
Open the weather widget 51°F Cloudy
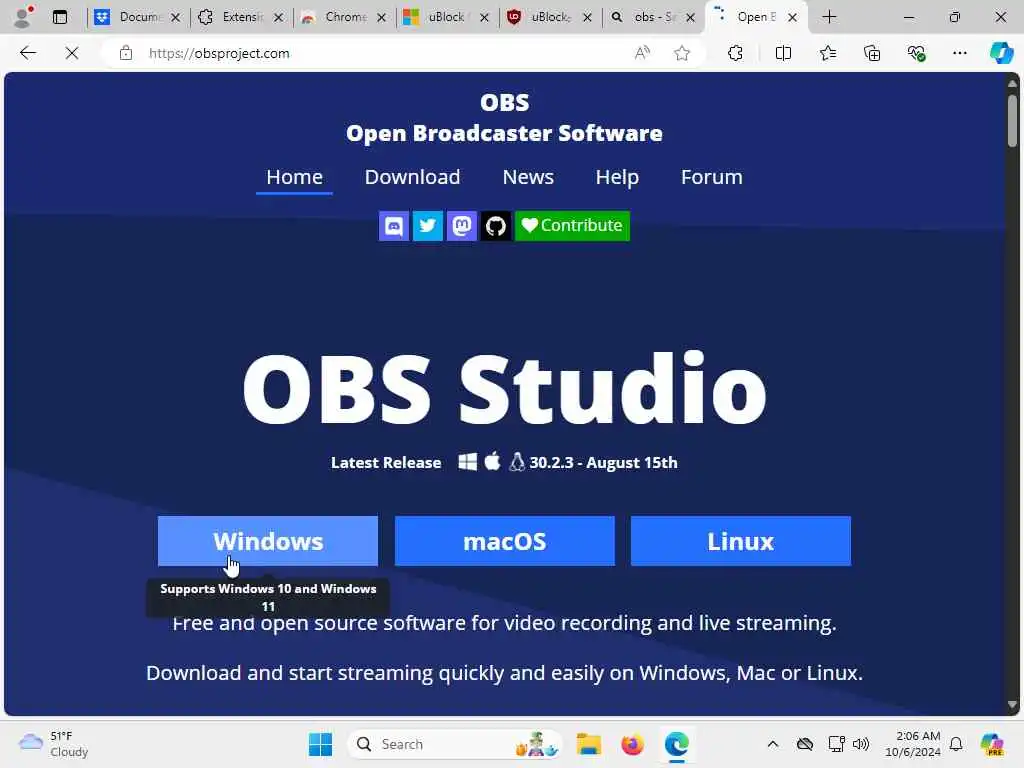(x=54, y=744)
